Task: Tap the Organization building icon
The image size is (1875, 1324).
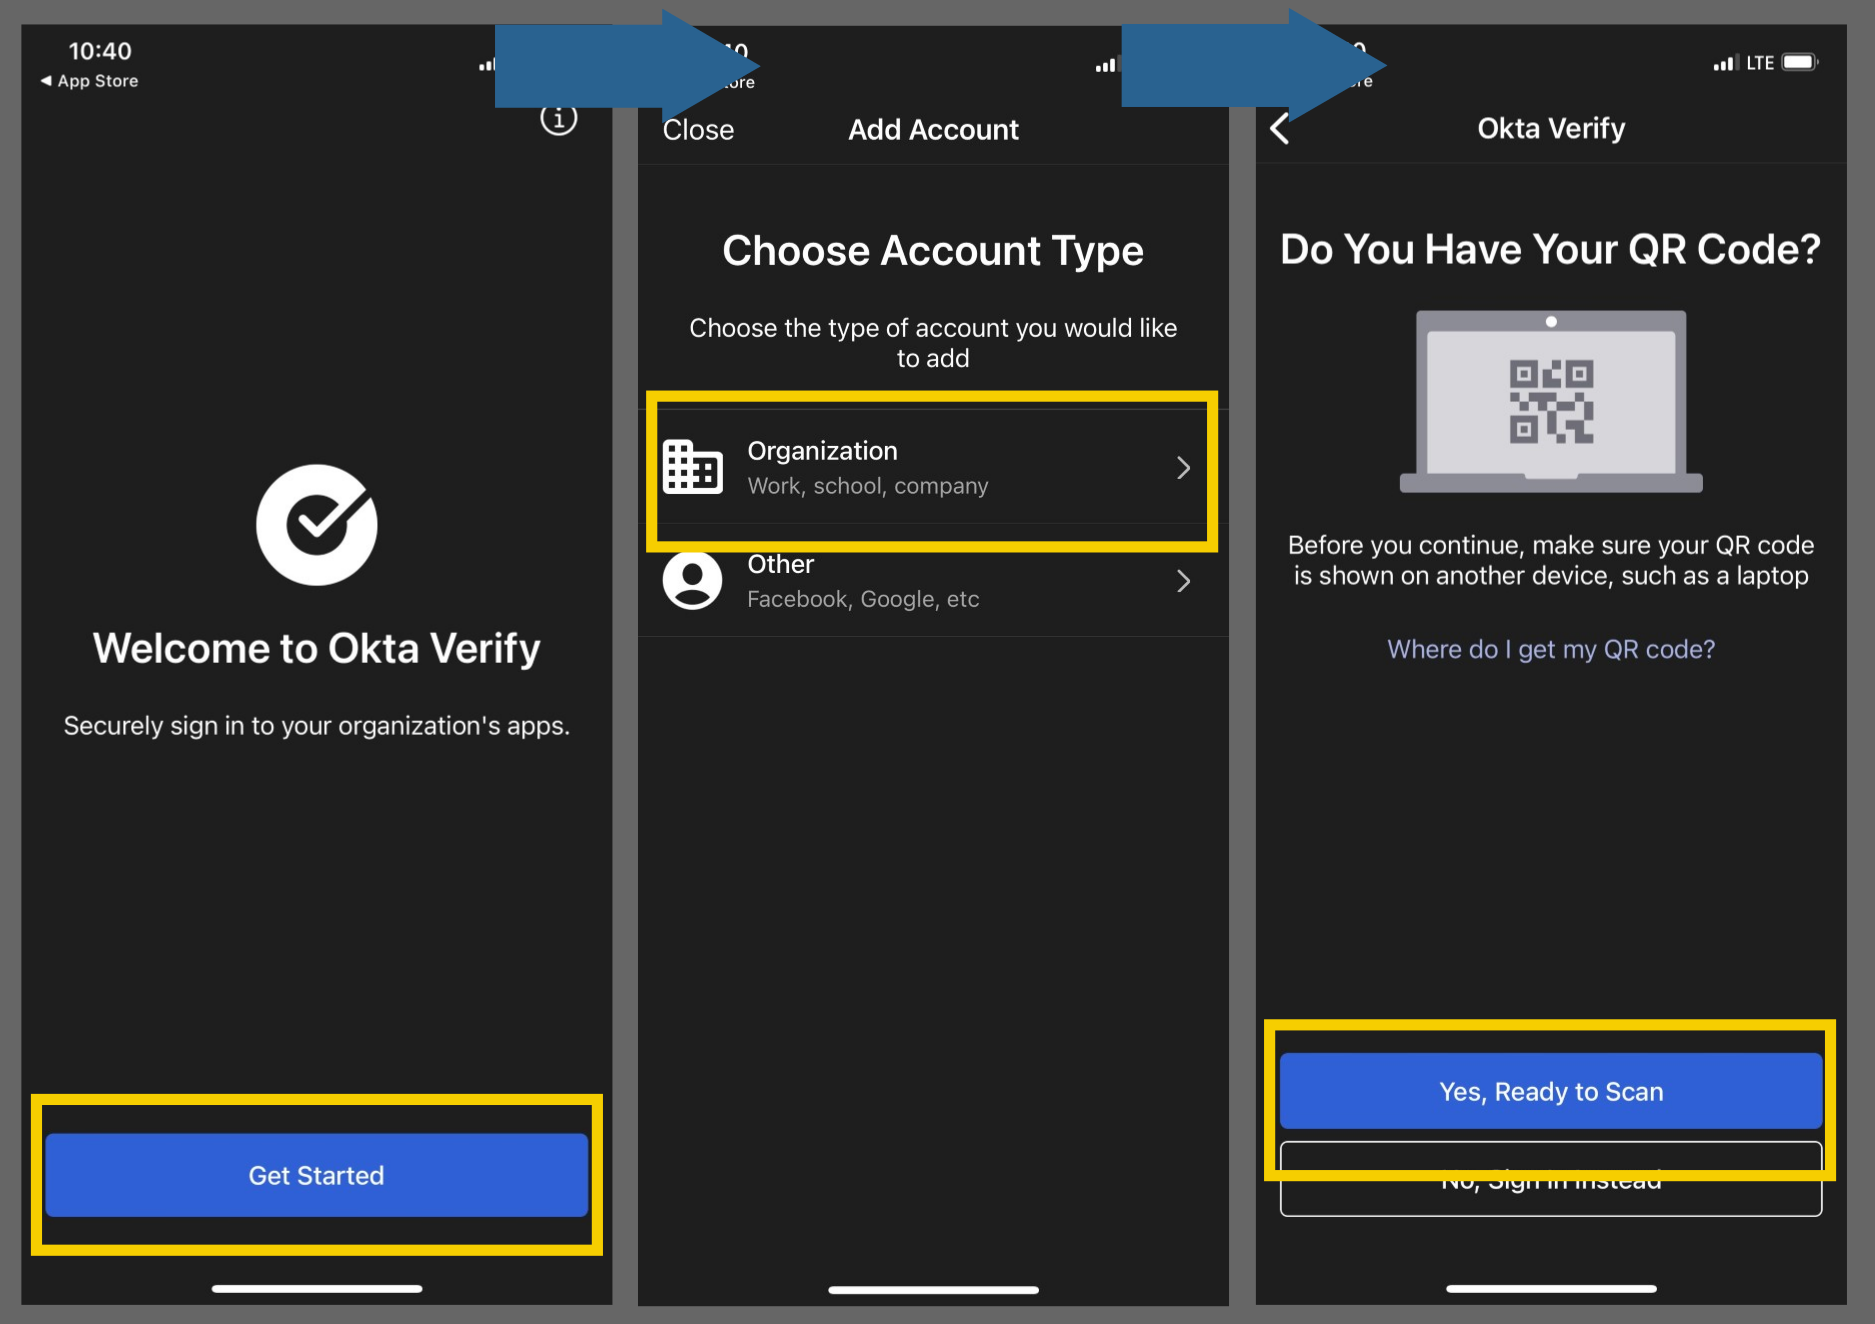Action: tap(692, 467)
